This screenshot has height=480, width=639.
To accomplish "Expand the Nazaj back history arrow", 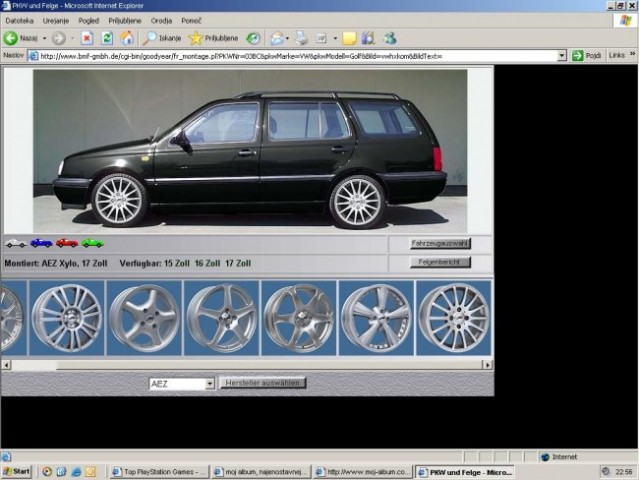I will (44, 38).
